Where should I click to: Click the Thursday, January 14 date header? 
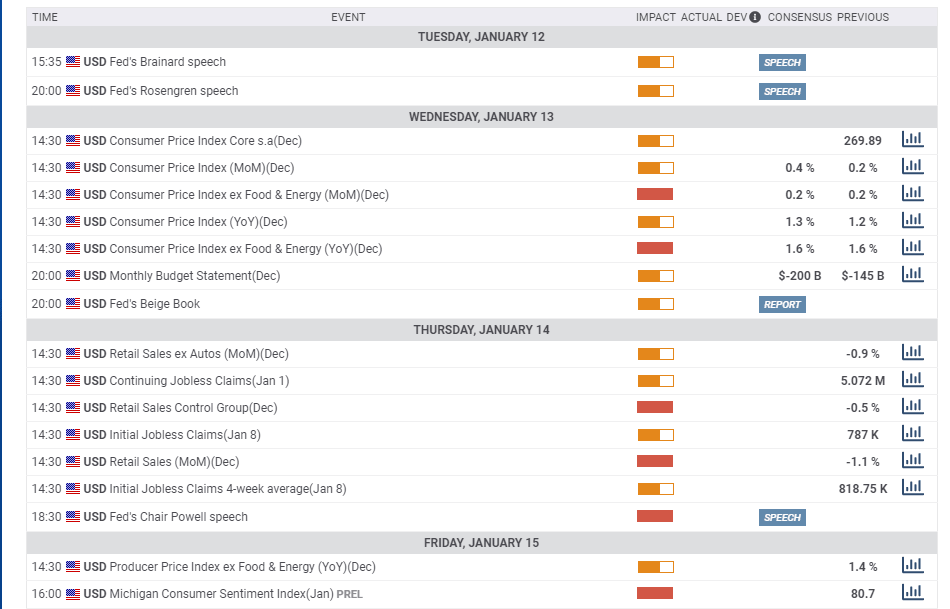point(481,330)
